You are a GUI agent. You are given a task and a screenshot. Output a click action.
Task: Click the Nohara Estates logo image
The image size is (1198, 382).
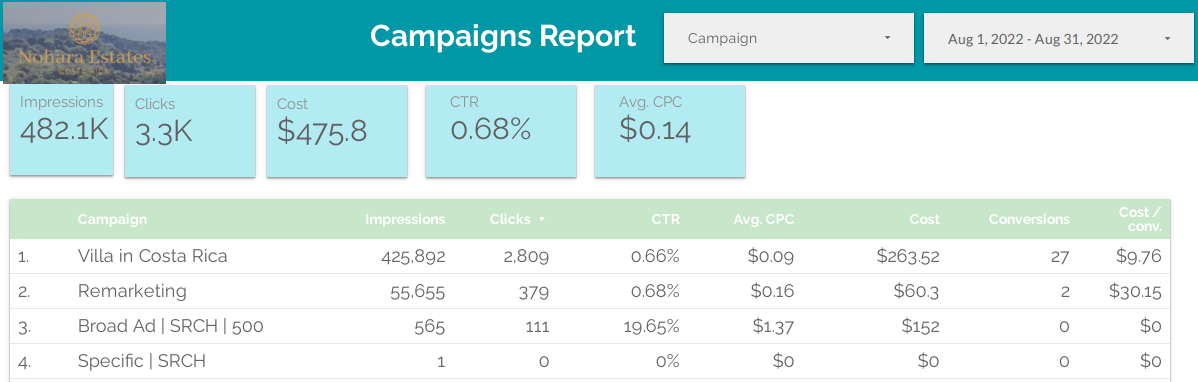[x=85, y=42]
